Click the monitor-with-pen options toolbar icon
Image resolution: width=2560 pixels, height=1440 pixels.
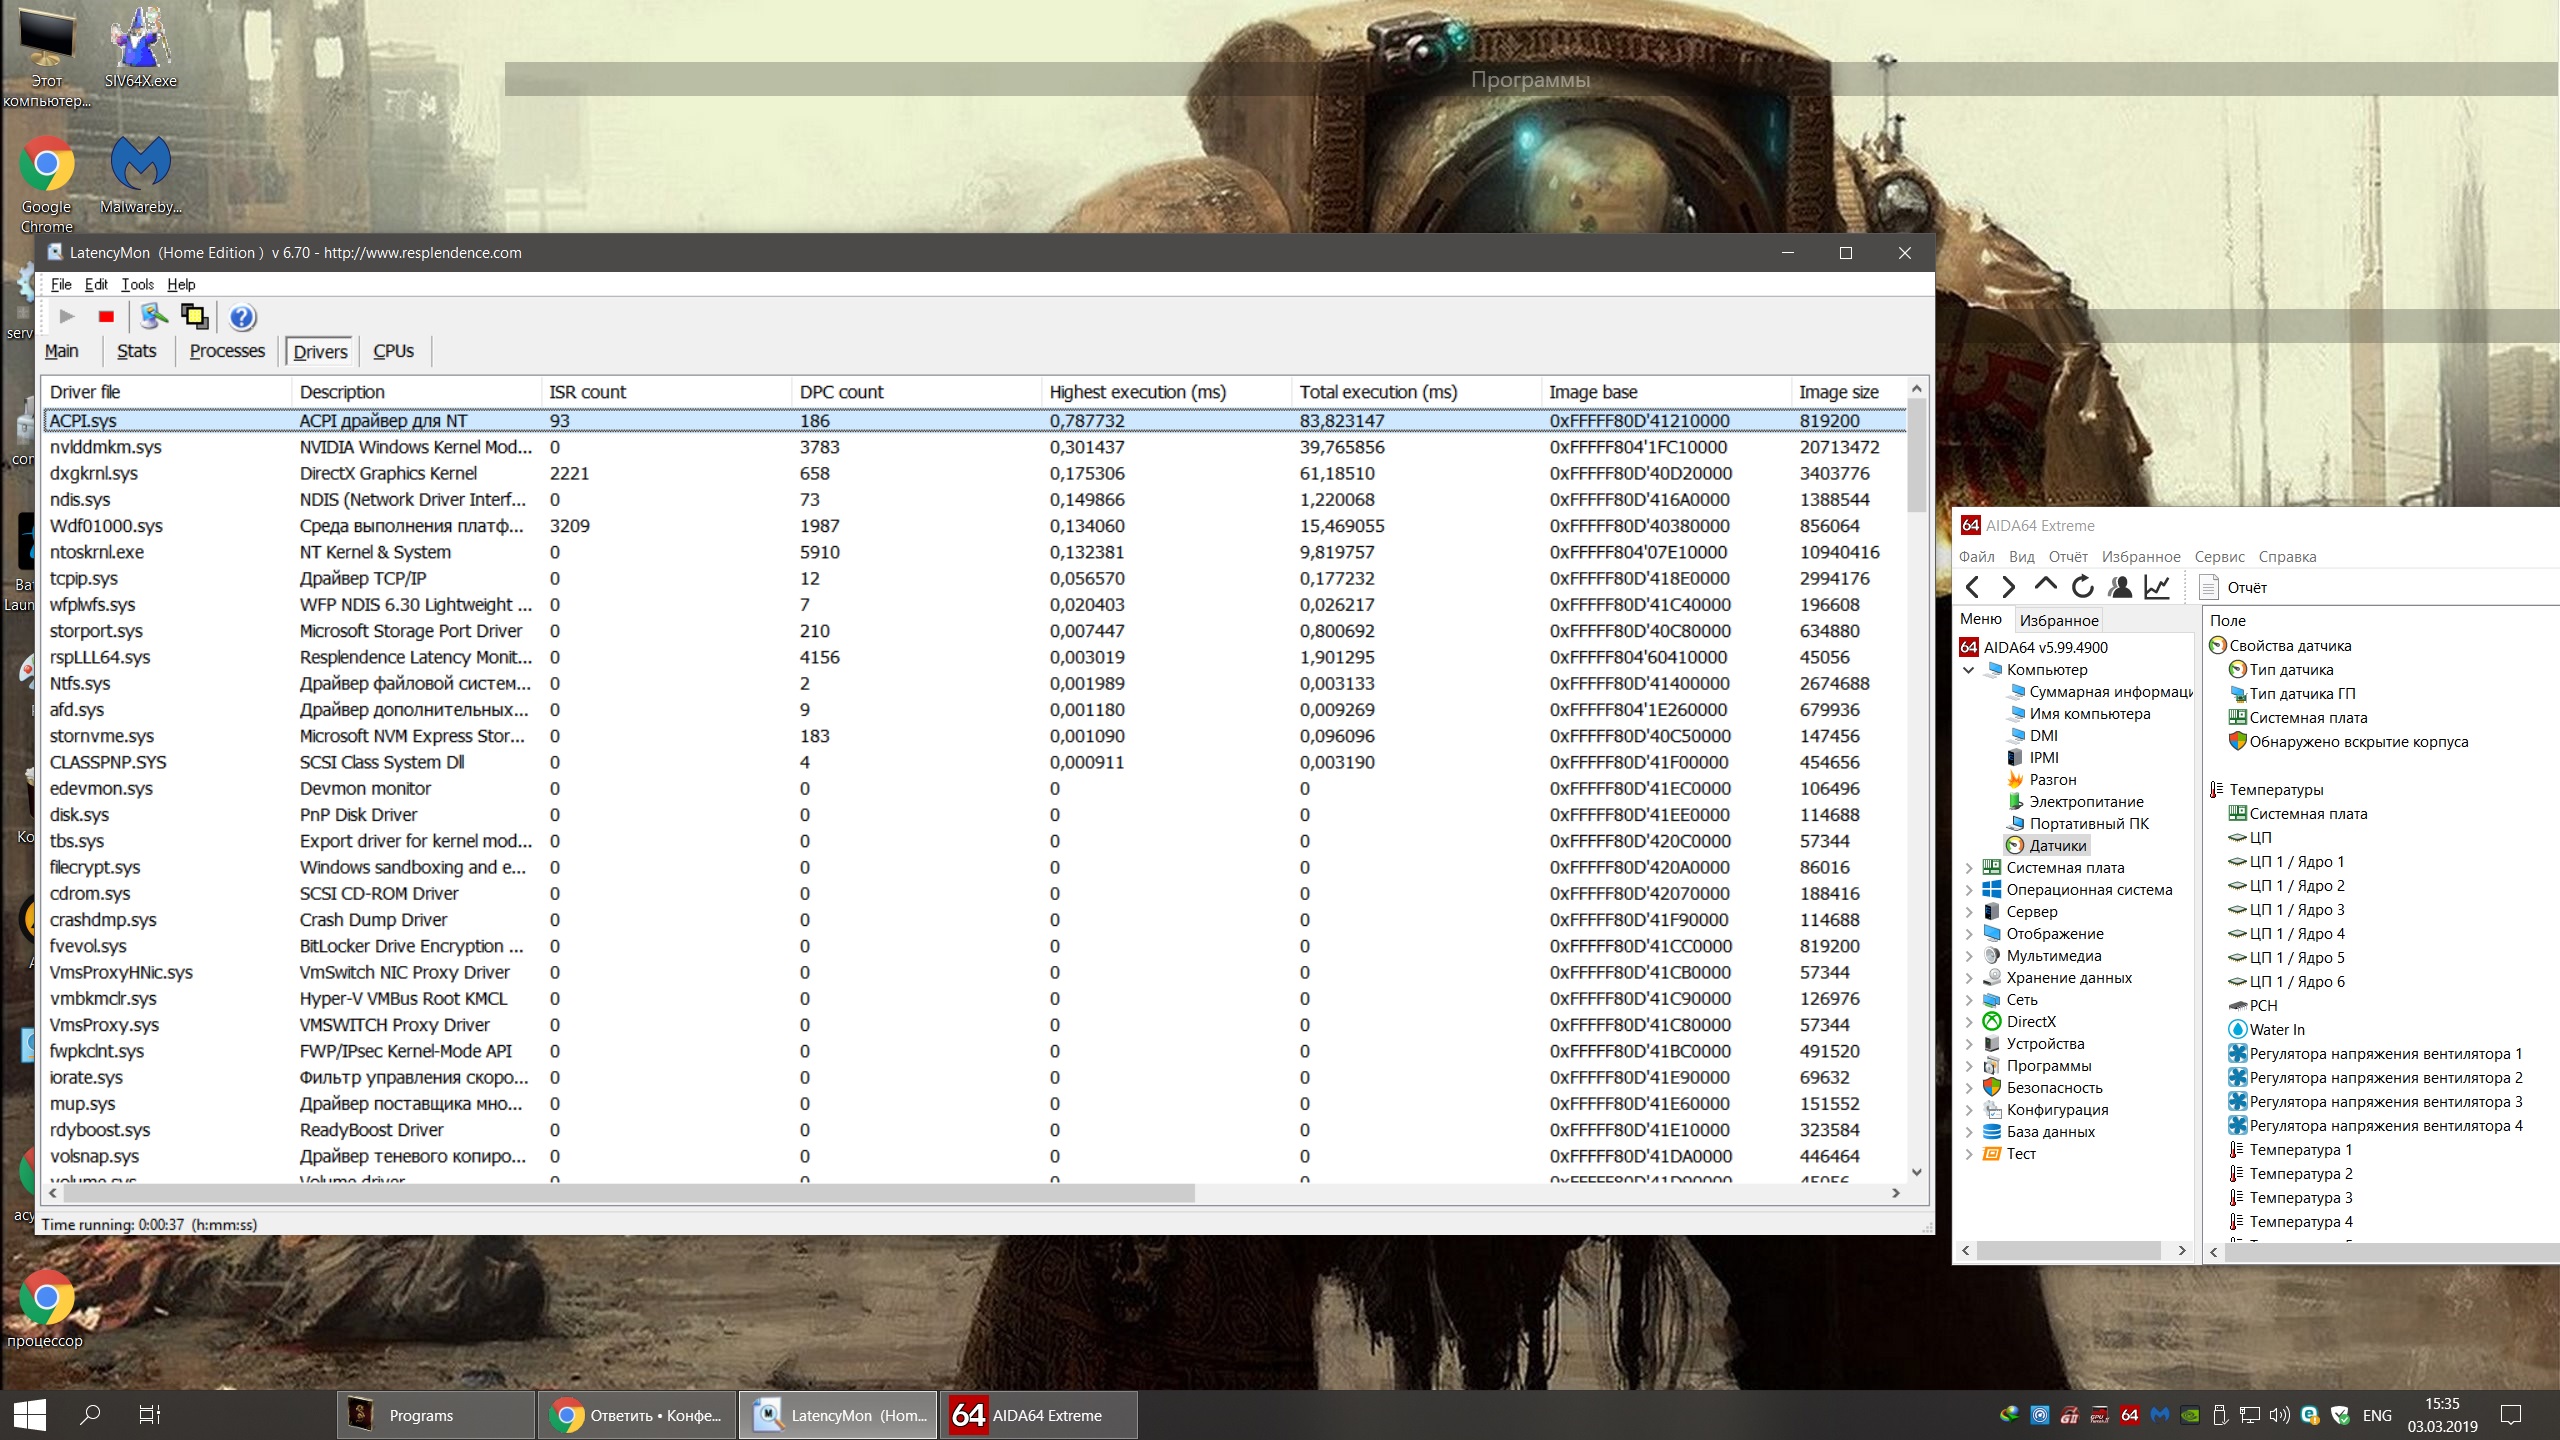[x=153, y=317]
